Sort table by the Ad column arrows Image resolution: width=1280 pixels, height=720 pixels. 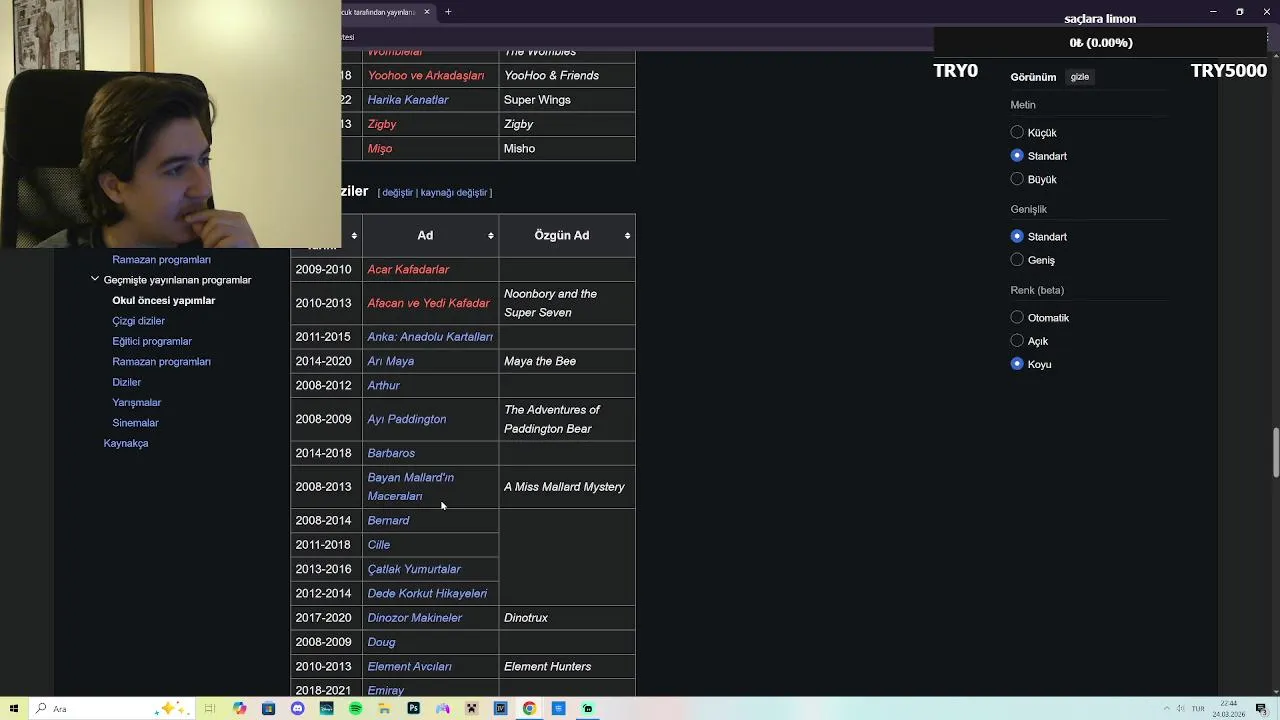[490, 236]
